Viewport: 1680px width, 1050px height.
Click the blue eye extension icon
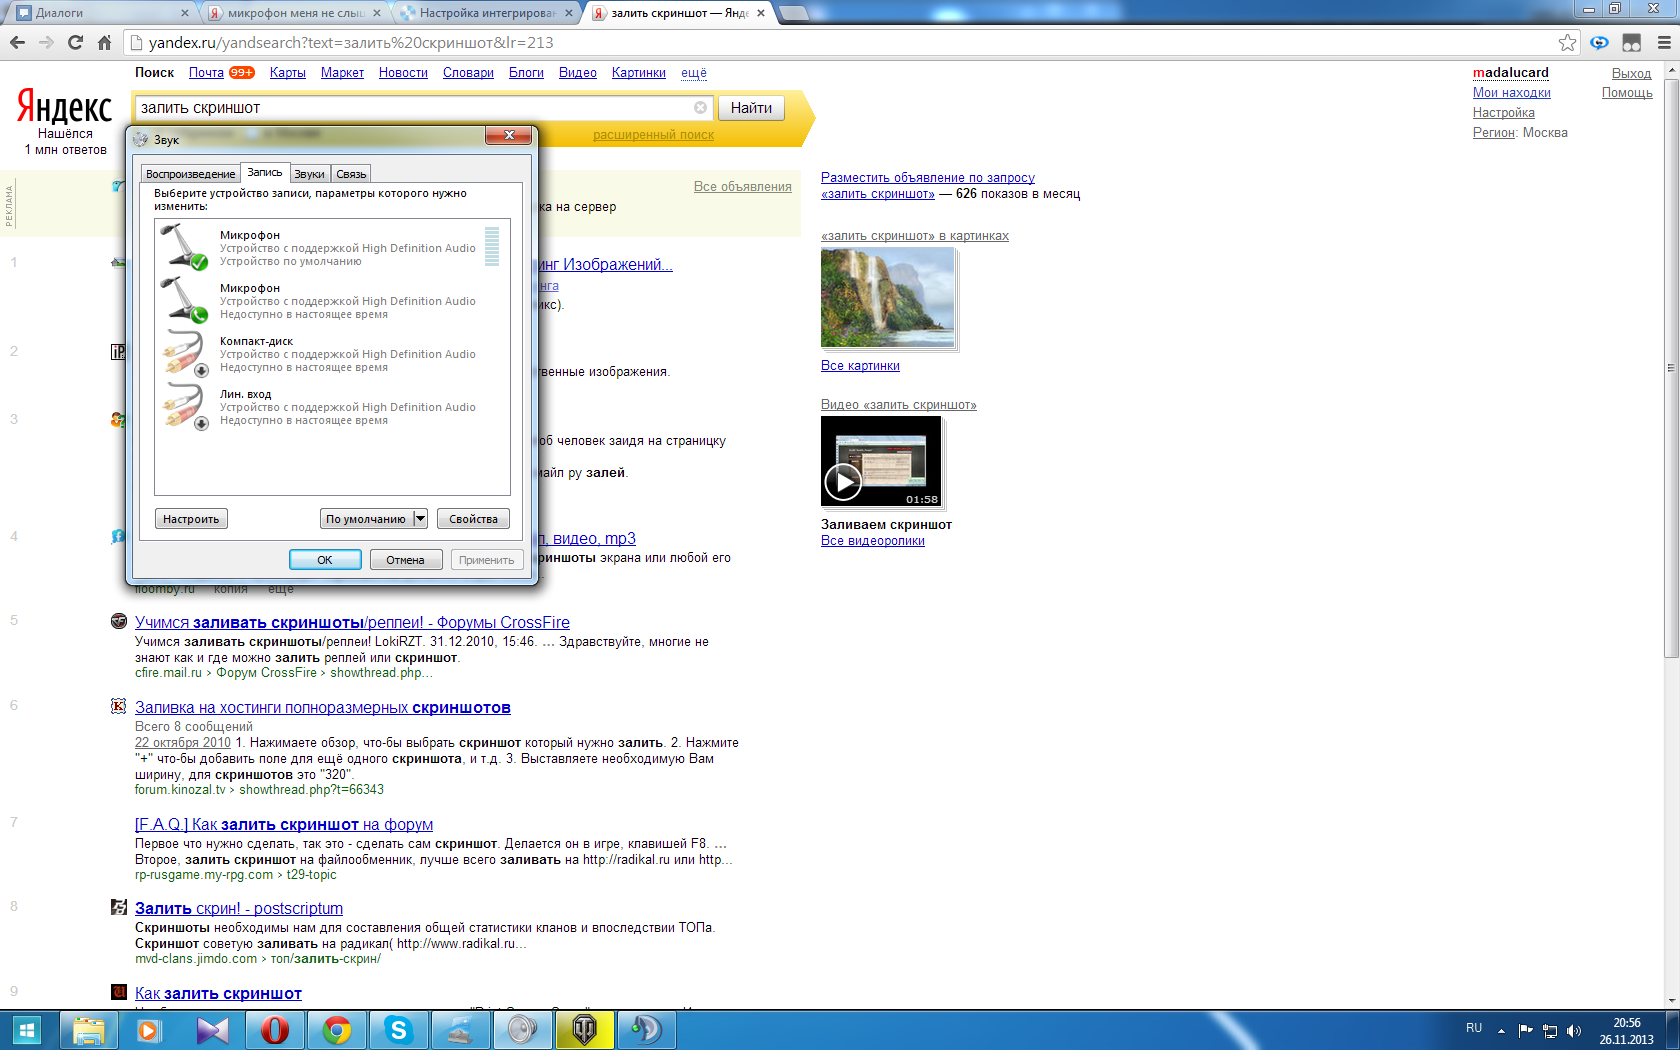coord(1600,42)
